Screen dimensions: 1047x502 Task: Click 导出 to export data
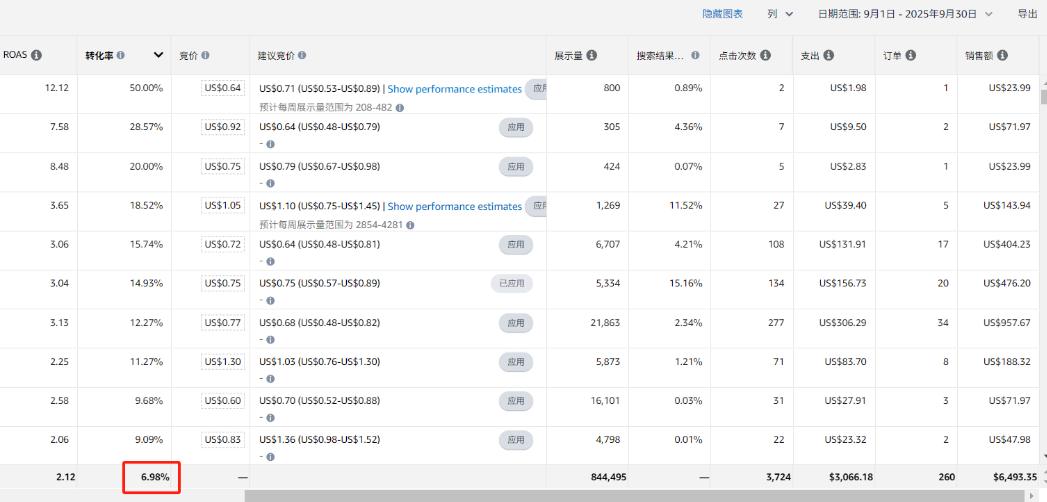[1027, 14]
